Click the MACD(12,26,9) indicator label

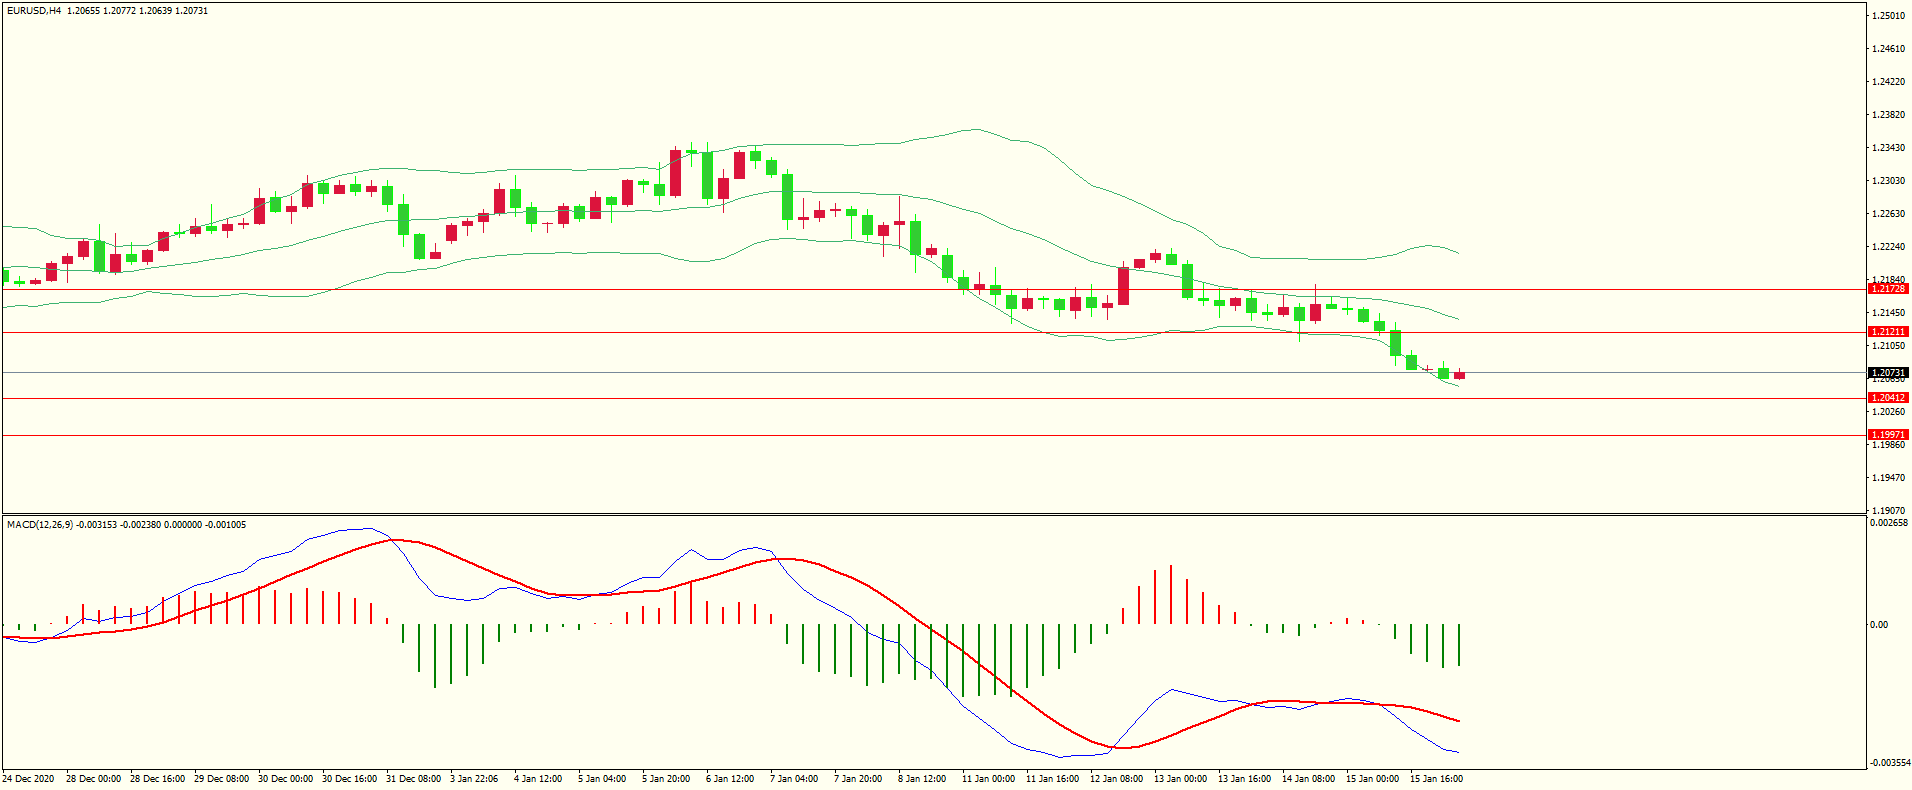point(39,525)
